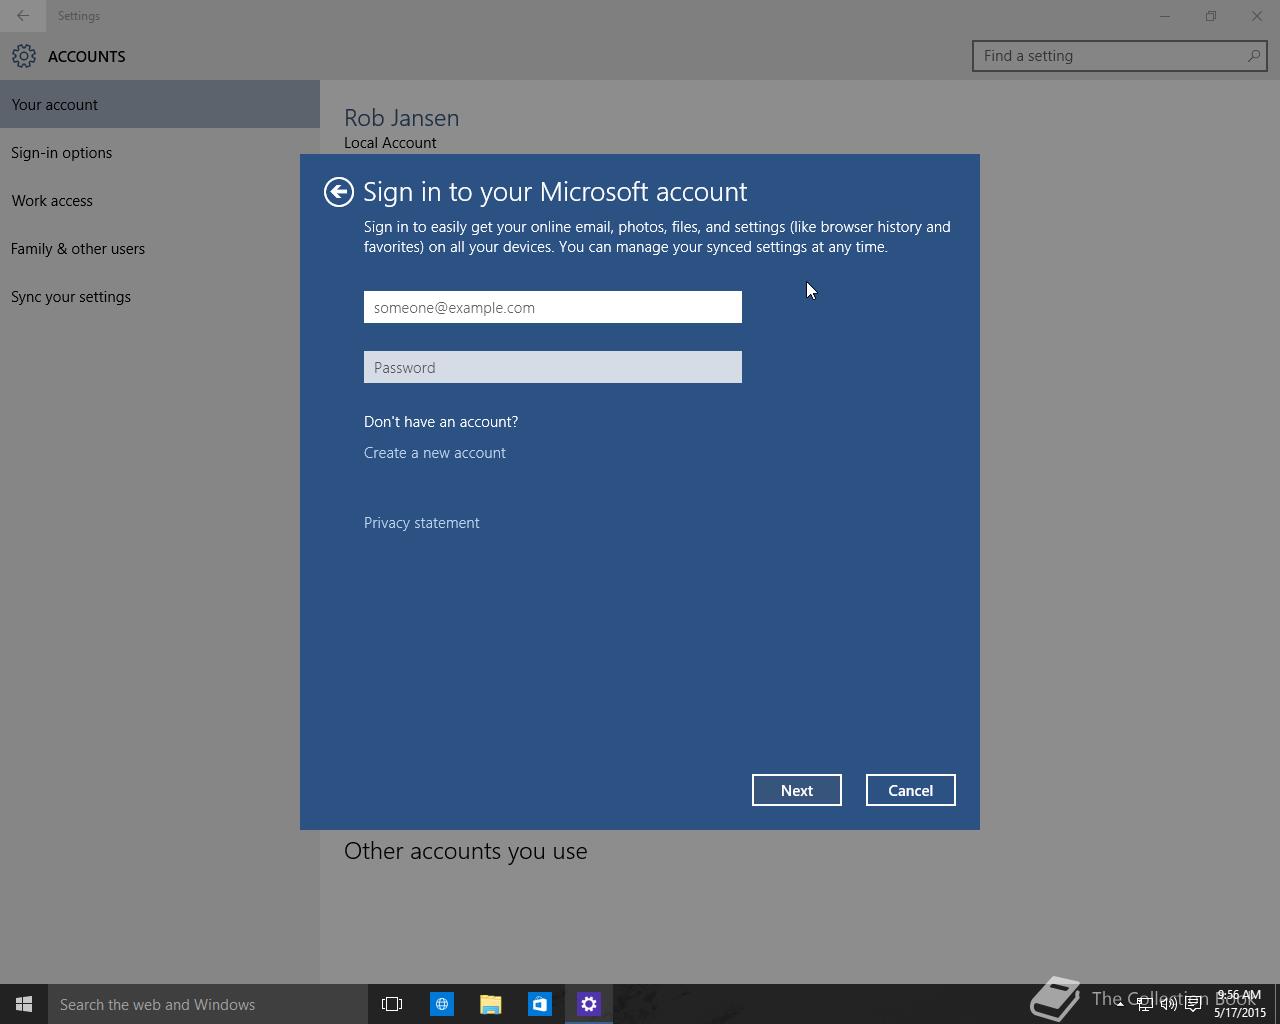The height and width of the screenshot is (1024, 1280).
Task: Click the Settings window back arrow
Action: [23, 16]
